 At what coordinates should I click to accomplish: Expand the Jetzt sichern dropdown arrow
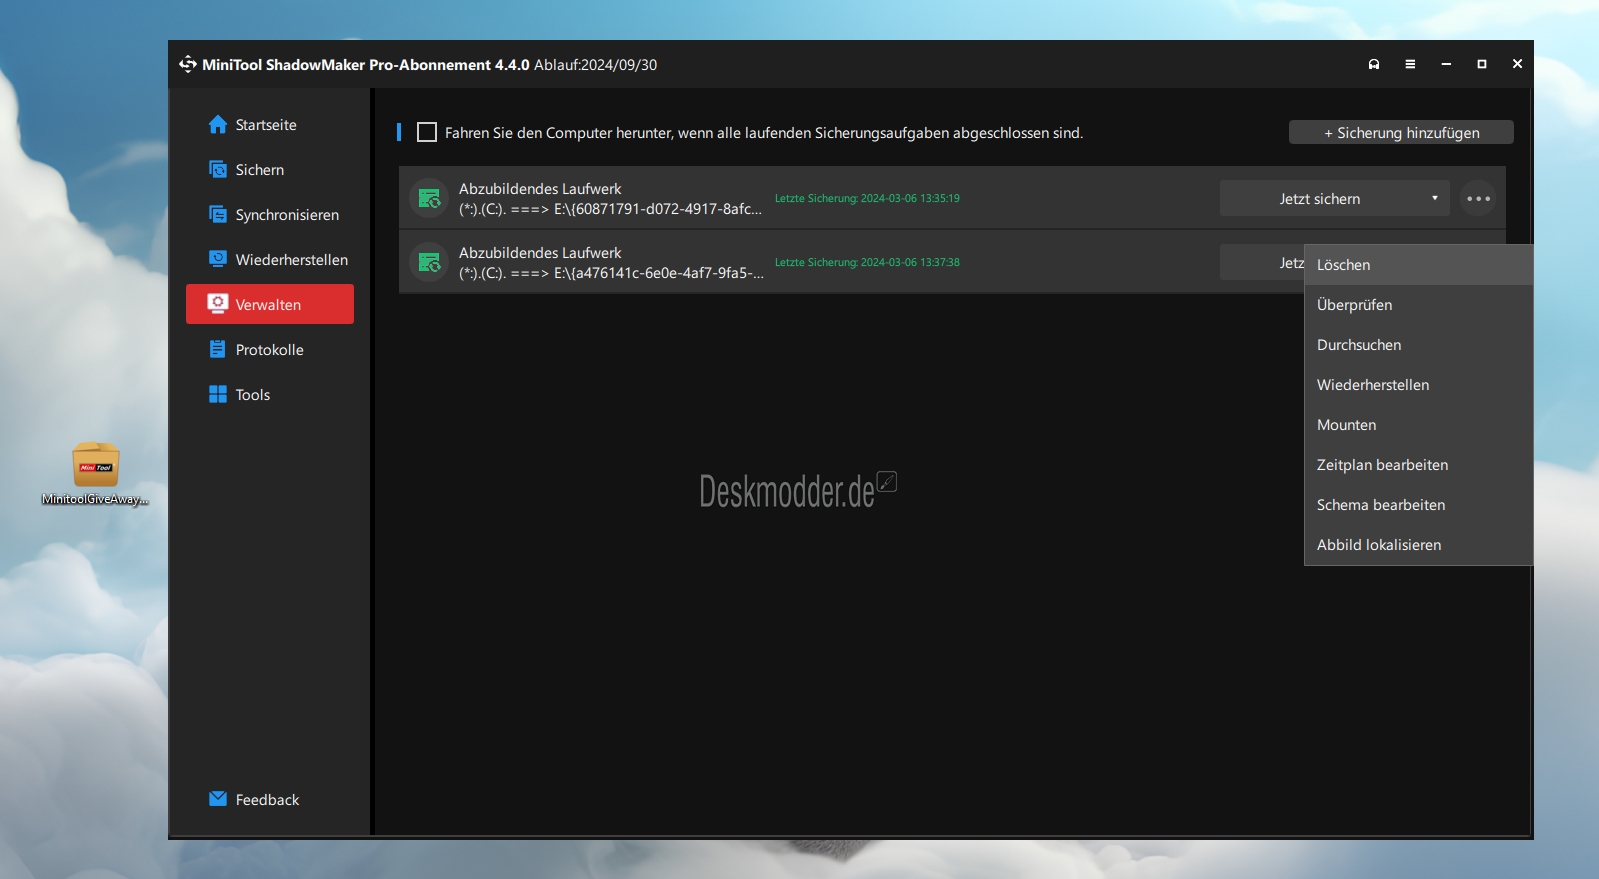[1434, 198]
